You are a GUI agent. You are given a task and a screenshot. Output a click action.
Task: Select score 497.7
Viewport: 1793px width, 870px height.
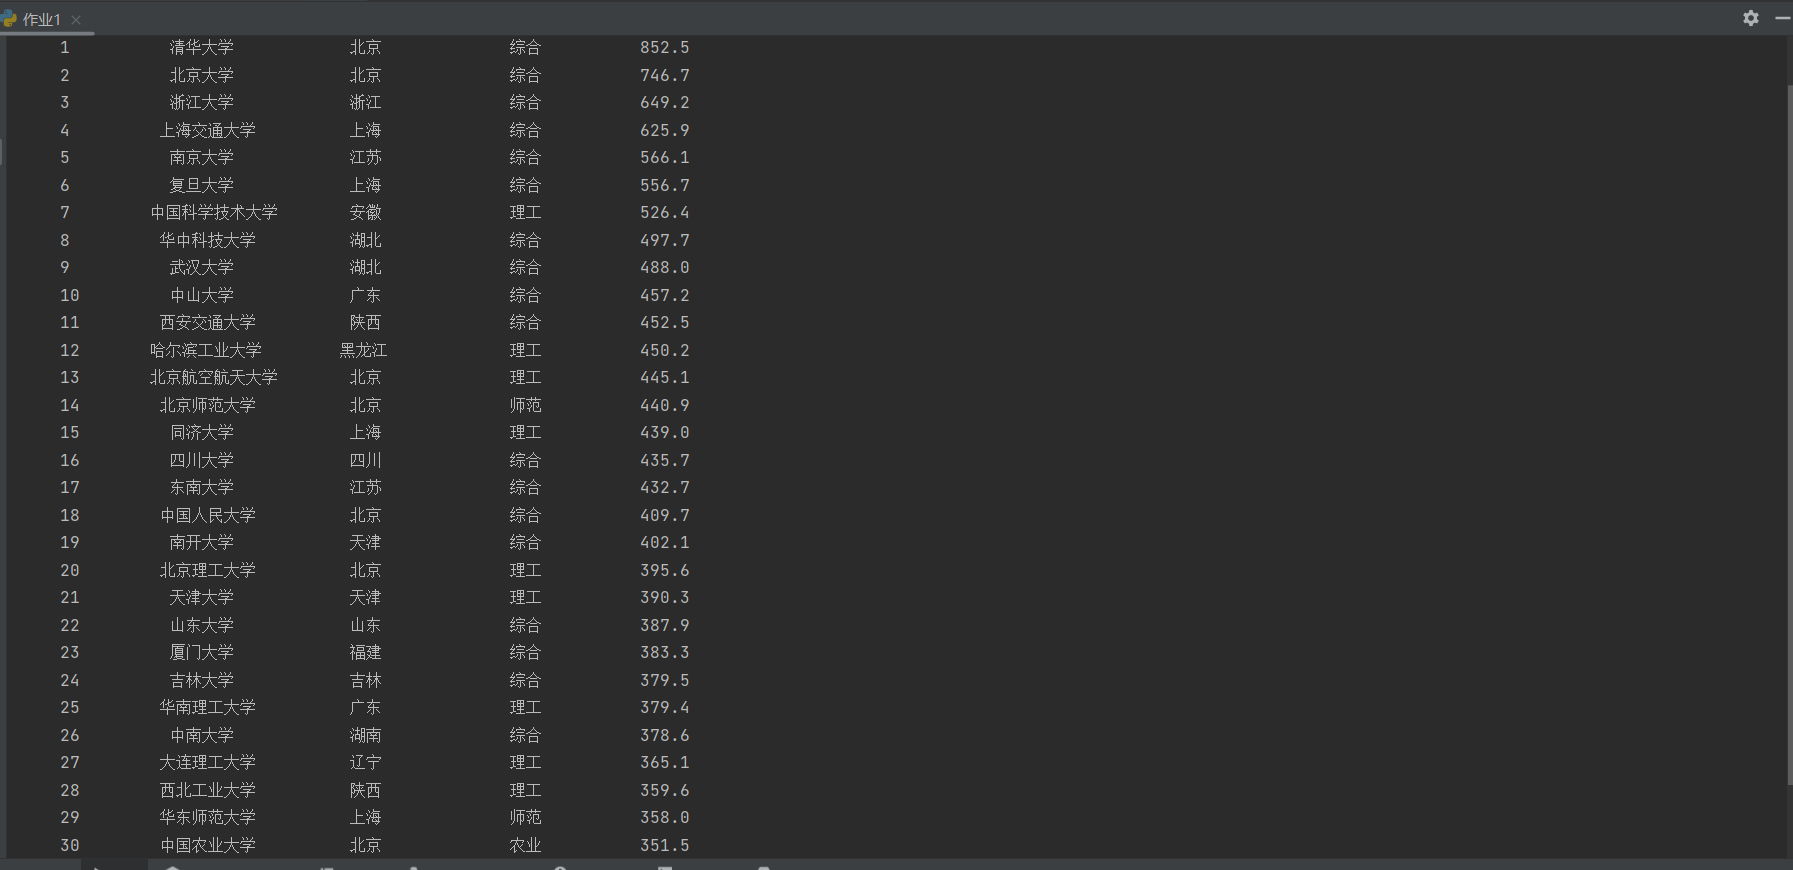pos(665,240)
